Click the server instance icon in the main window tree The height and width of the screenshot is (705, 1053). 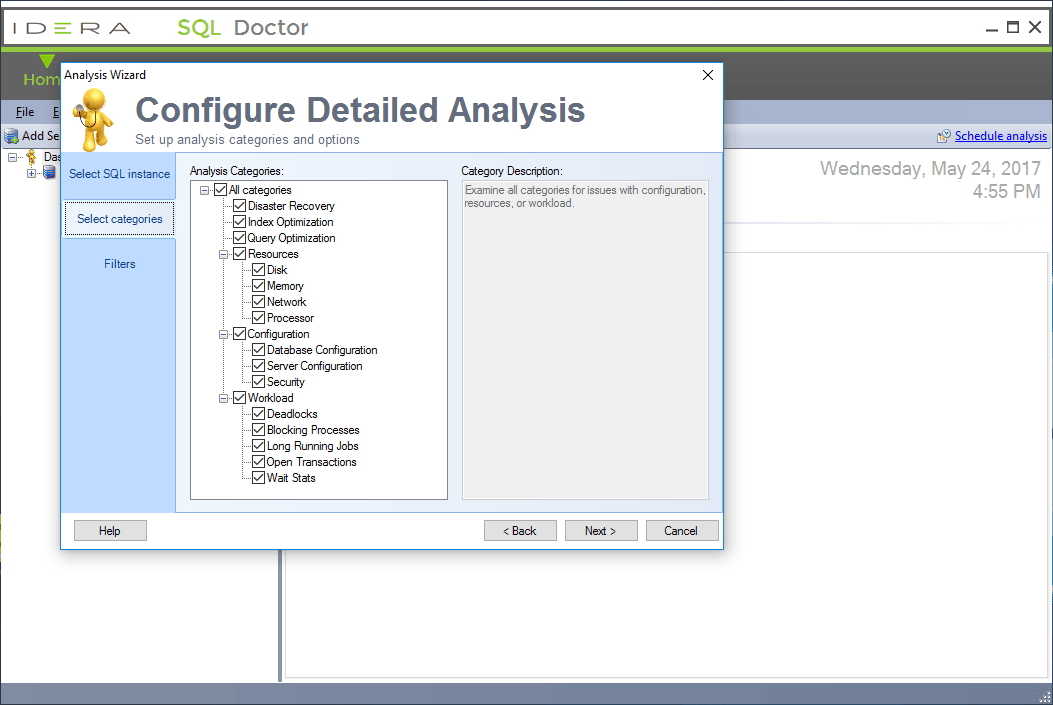pyautogui.click(x=49, y=173)
